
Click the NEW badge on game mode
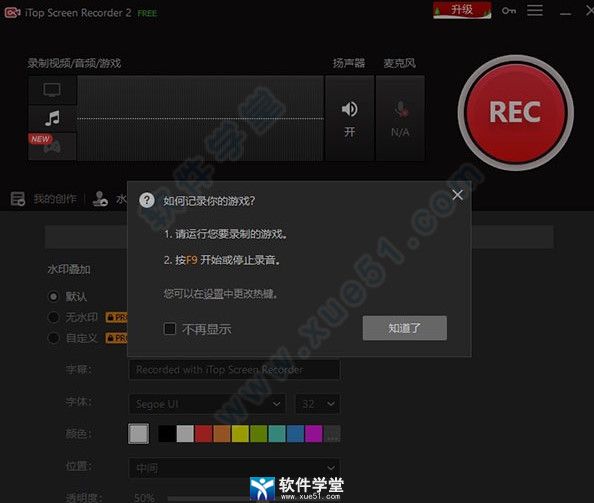tap(40, 139)
